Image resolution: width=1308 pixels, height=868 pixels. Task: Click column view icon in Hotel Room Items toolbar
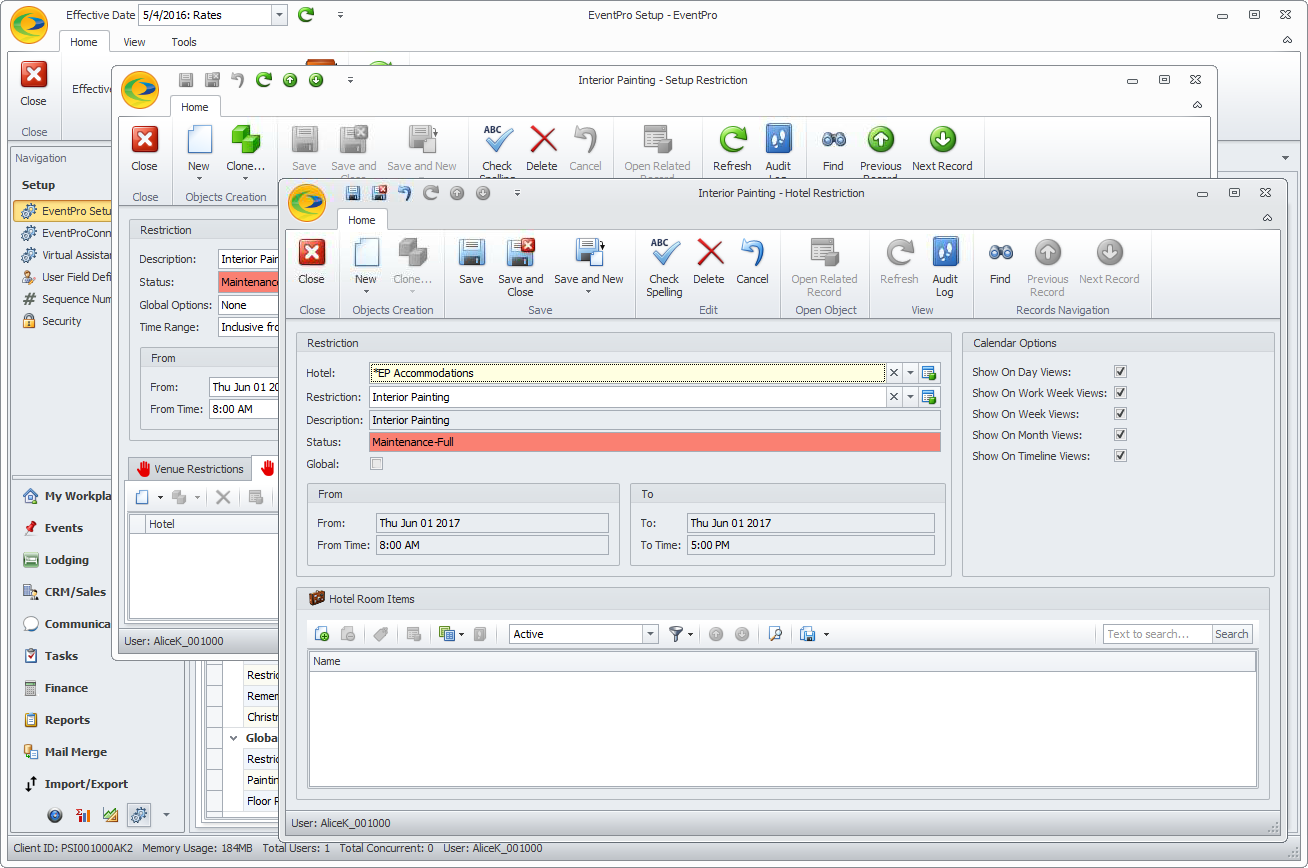(447, 634)
